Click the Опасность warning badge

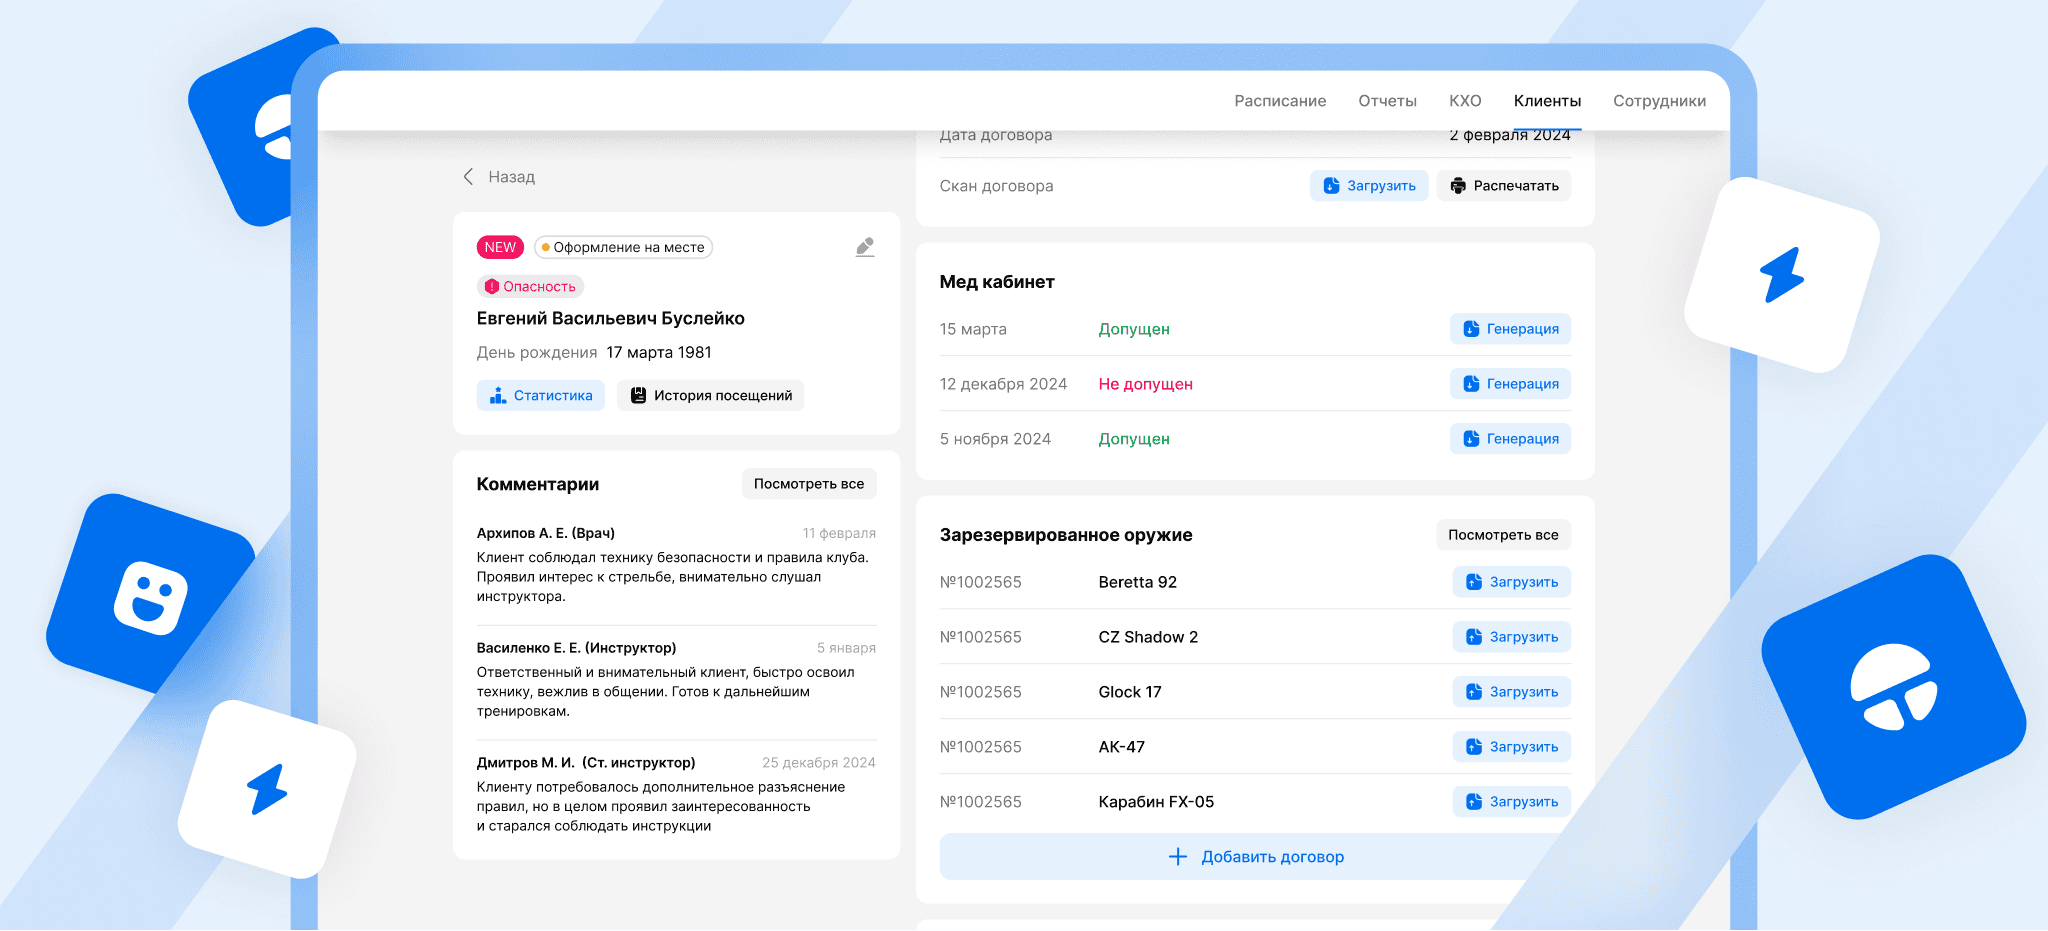pos(530,287)
